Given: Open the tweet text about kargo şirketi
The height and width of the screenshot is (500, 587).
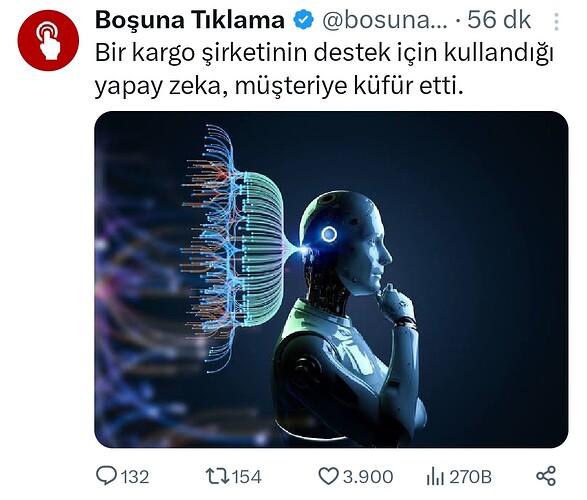Looking at the screenshot, I should pyautogui.click(x=324, y=70).
